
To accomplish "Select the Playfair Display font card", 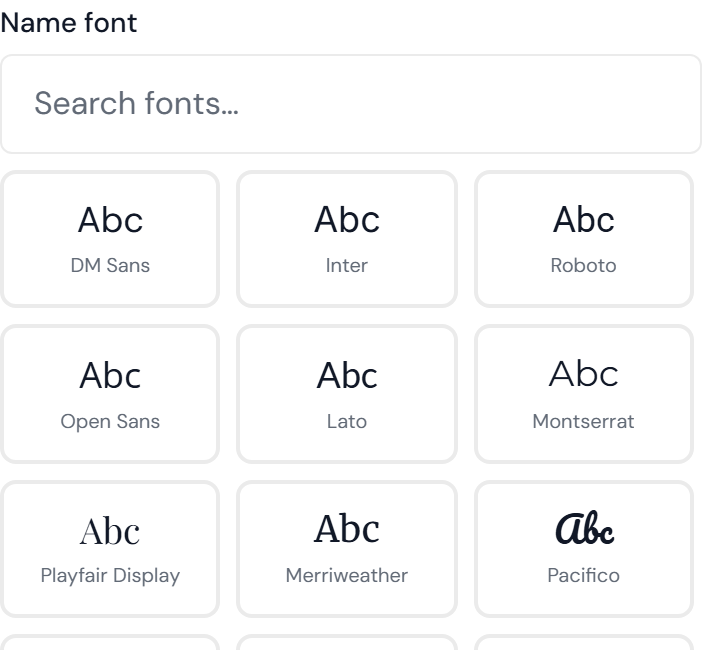I will tap(110, 549).
